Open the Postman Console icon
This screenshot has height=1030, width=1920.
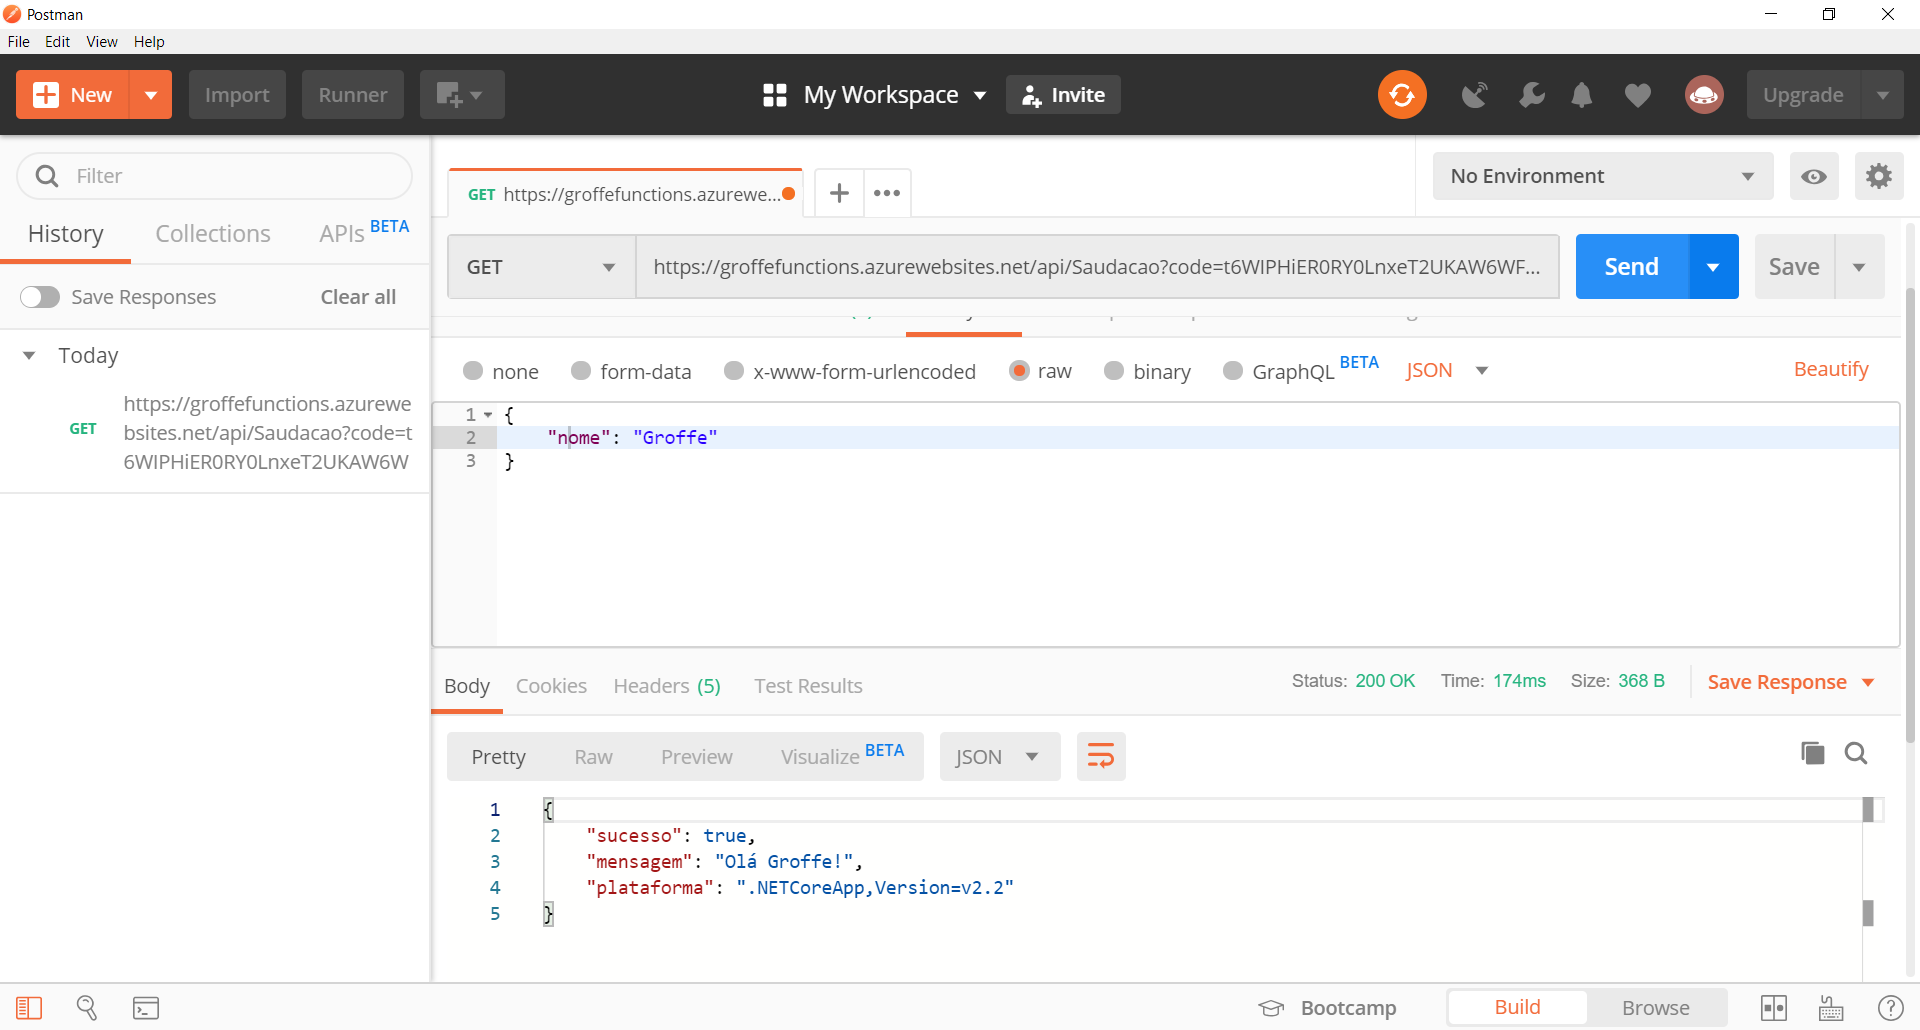click(x=145, y=1008)
